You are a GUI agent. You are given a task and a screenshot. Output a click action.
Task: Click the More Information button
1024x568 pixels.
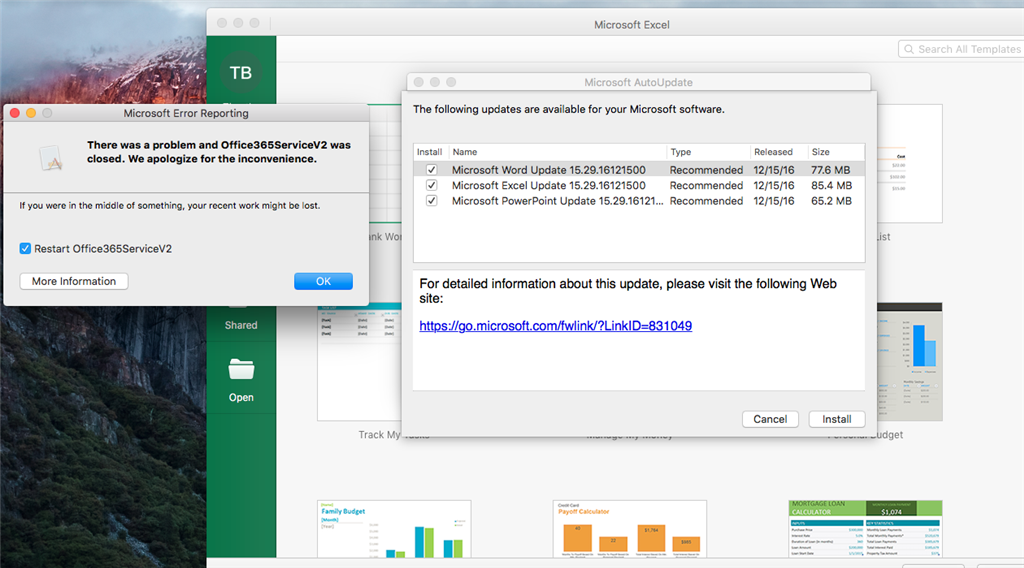(x=74, y=281)
